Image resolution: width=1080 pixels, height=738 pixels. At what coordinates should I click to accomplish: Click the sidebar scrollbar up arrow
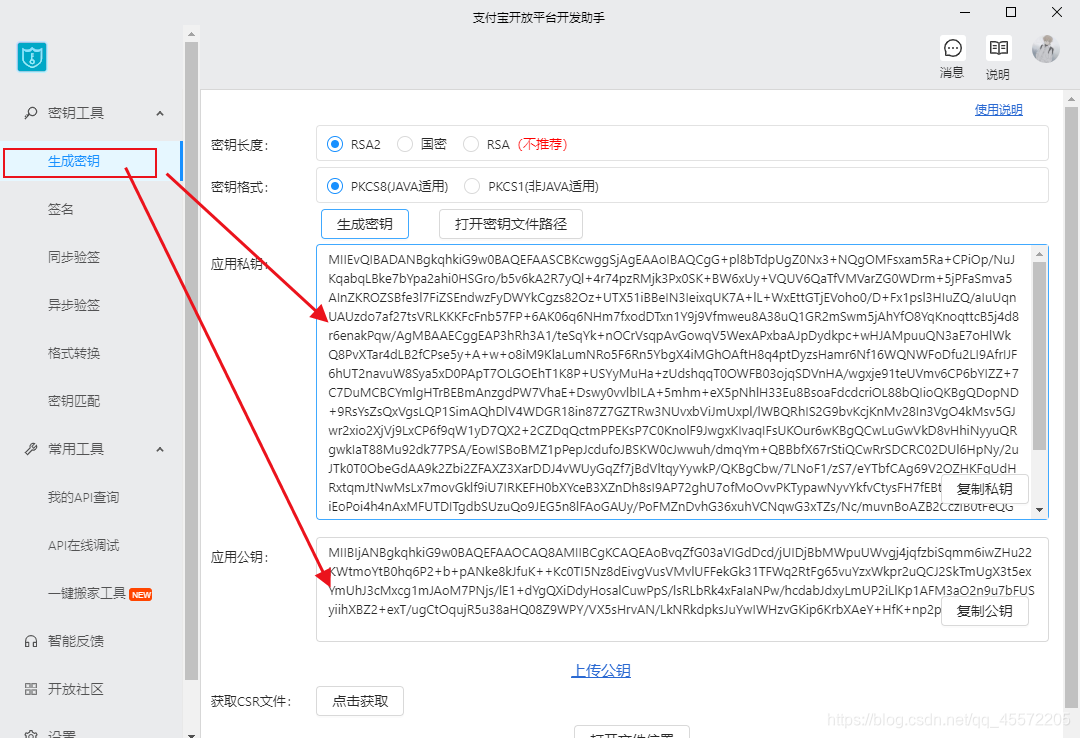point(191,34)
